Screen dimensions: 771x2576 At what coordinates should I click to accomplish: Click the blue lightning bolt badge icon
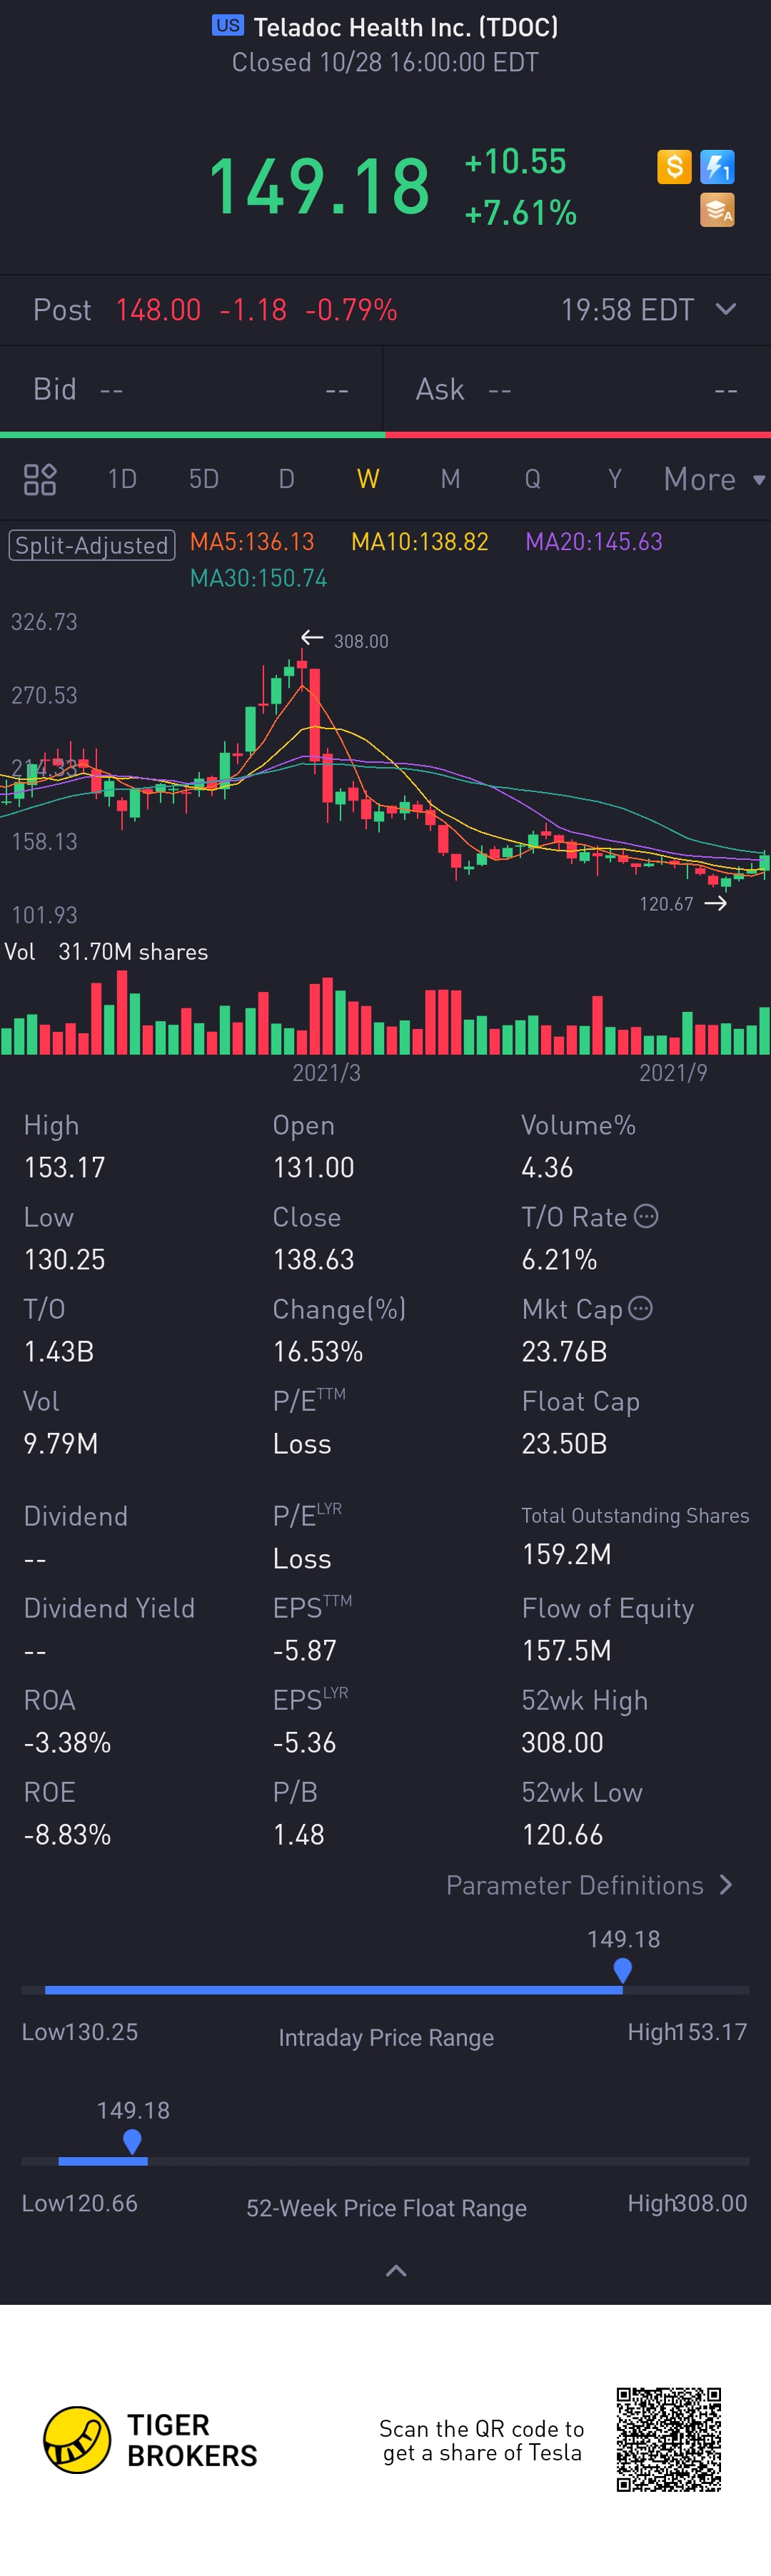coord(717,167)
